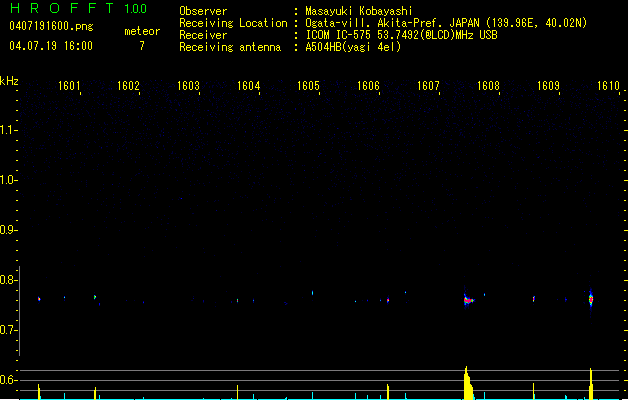This screenshot has width=629, height=400.
Task: Click the 'meteor' count label
Action: coord(142,31)
